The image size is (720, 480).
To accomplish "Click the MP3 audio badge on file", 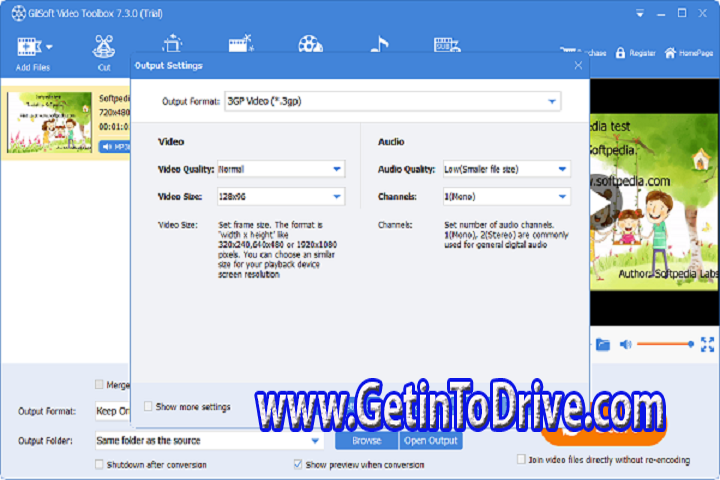I will coord(115,147).
